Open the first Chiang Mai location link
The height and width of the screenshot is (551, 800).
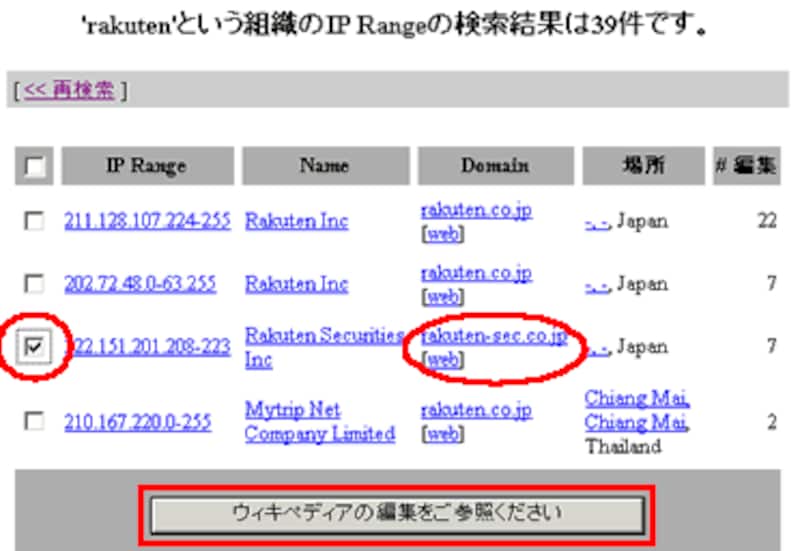pos(637,398)
